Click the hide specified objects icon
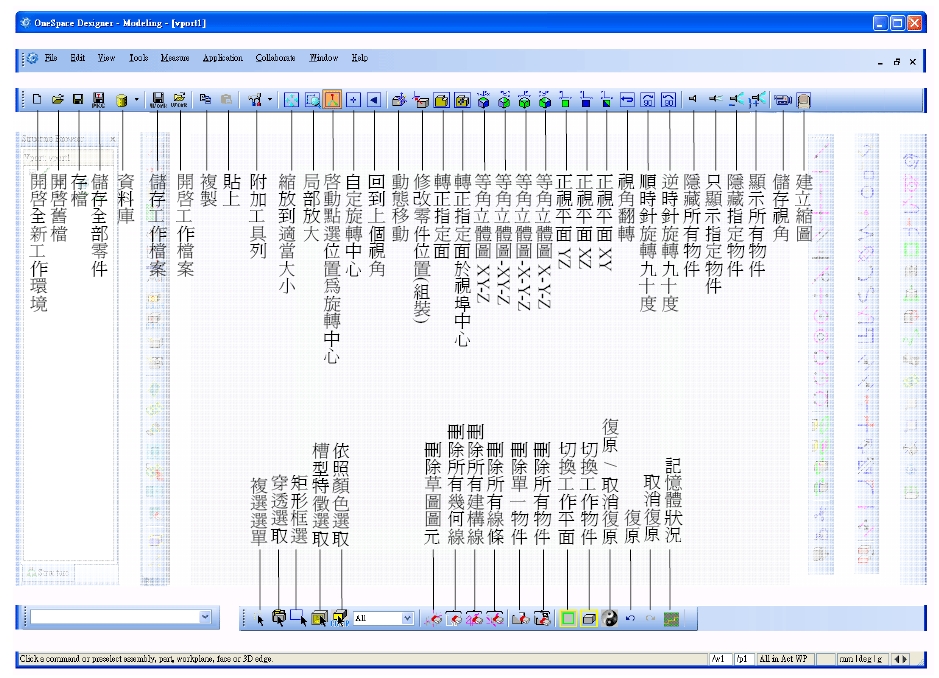The width and height of the screenshot is (939, 678). 736,99
